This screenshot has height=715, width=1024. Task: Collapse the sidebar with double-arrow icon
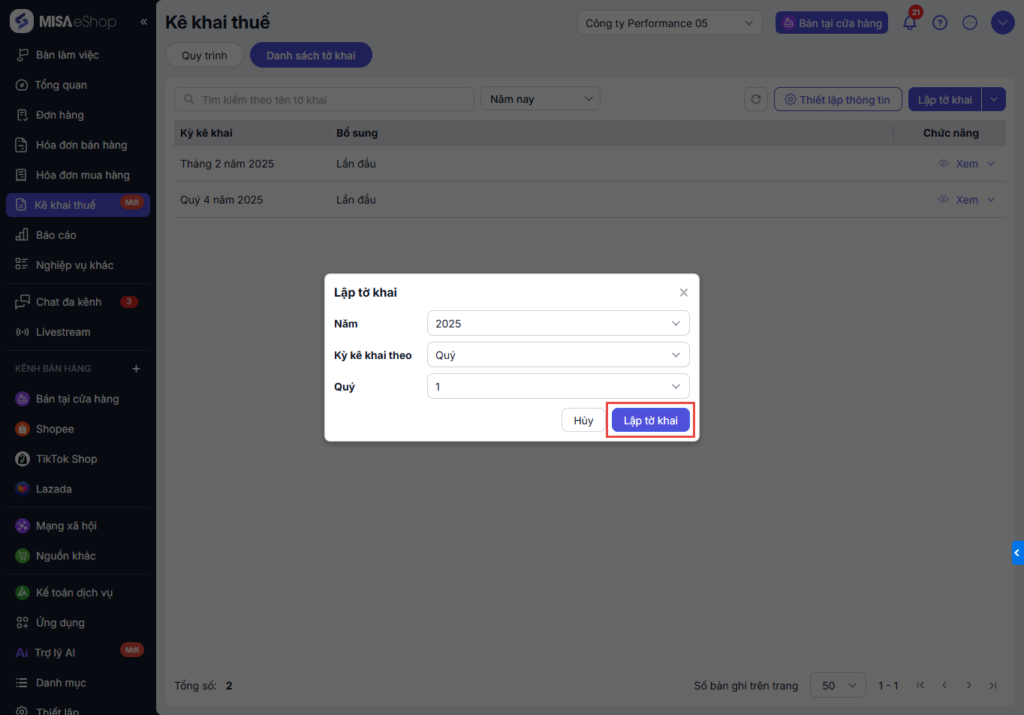coord(144,22)
